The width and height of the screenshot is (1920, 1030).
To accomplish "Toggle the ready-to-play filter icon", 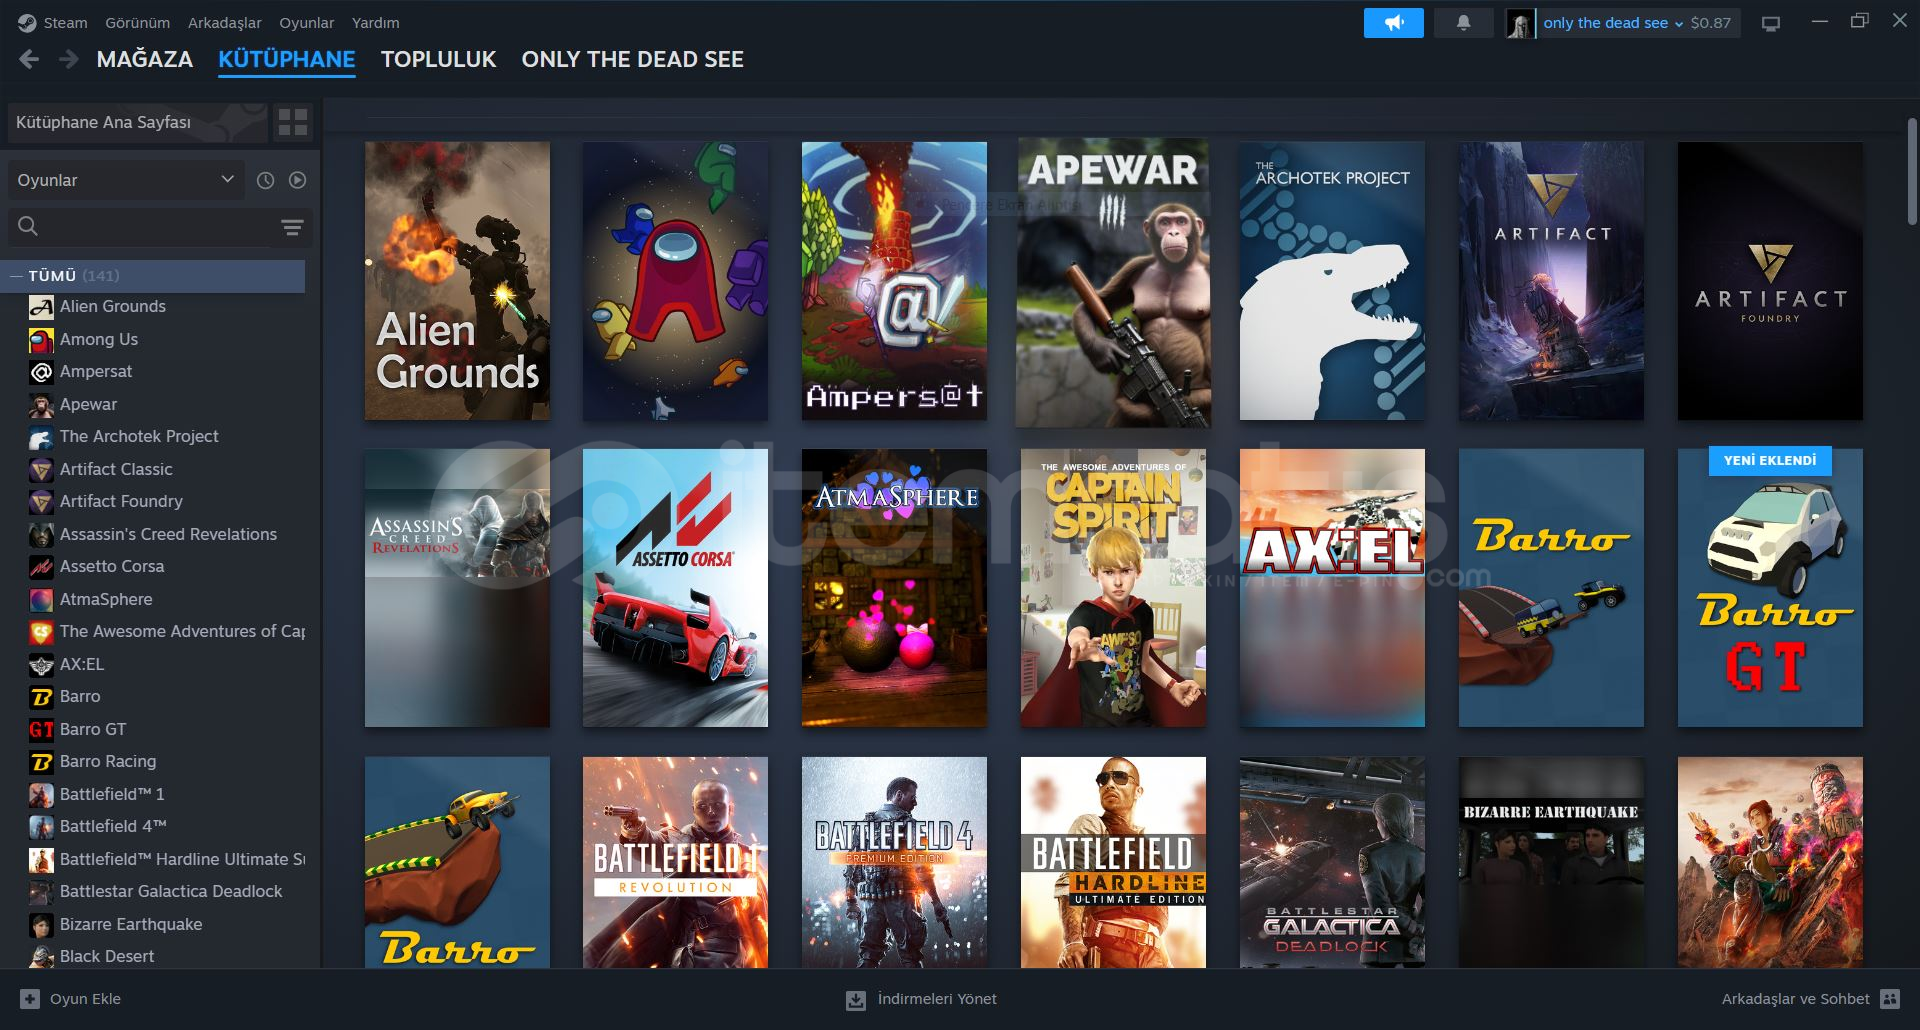I will click(x=298, y=180).
